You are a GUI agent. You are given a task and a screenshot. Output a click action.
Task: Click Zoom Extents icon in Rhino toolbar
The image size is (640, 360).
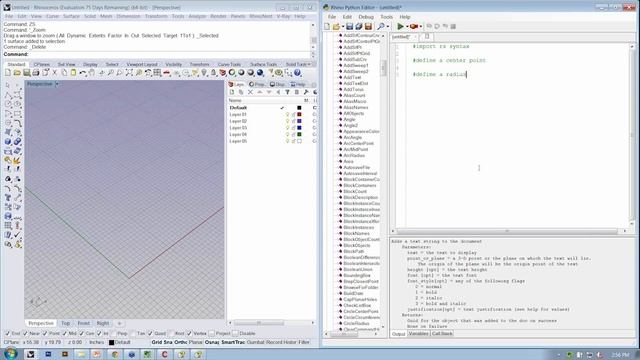pyautogui.click(x=129, y=73)
